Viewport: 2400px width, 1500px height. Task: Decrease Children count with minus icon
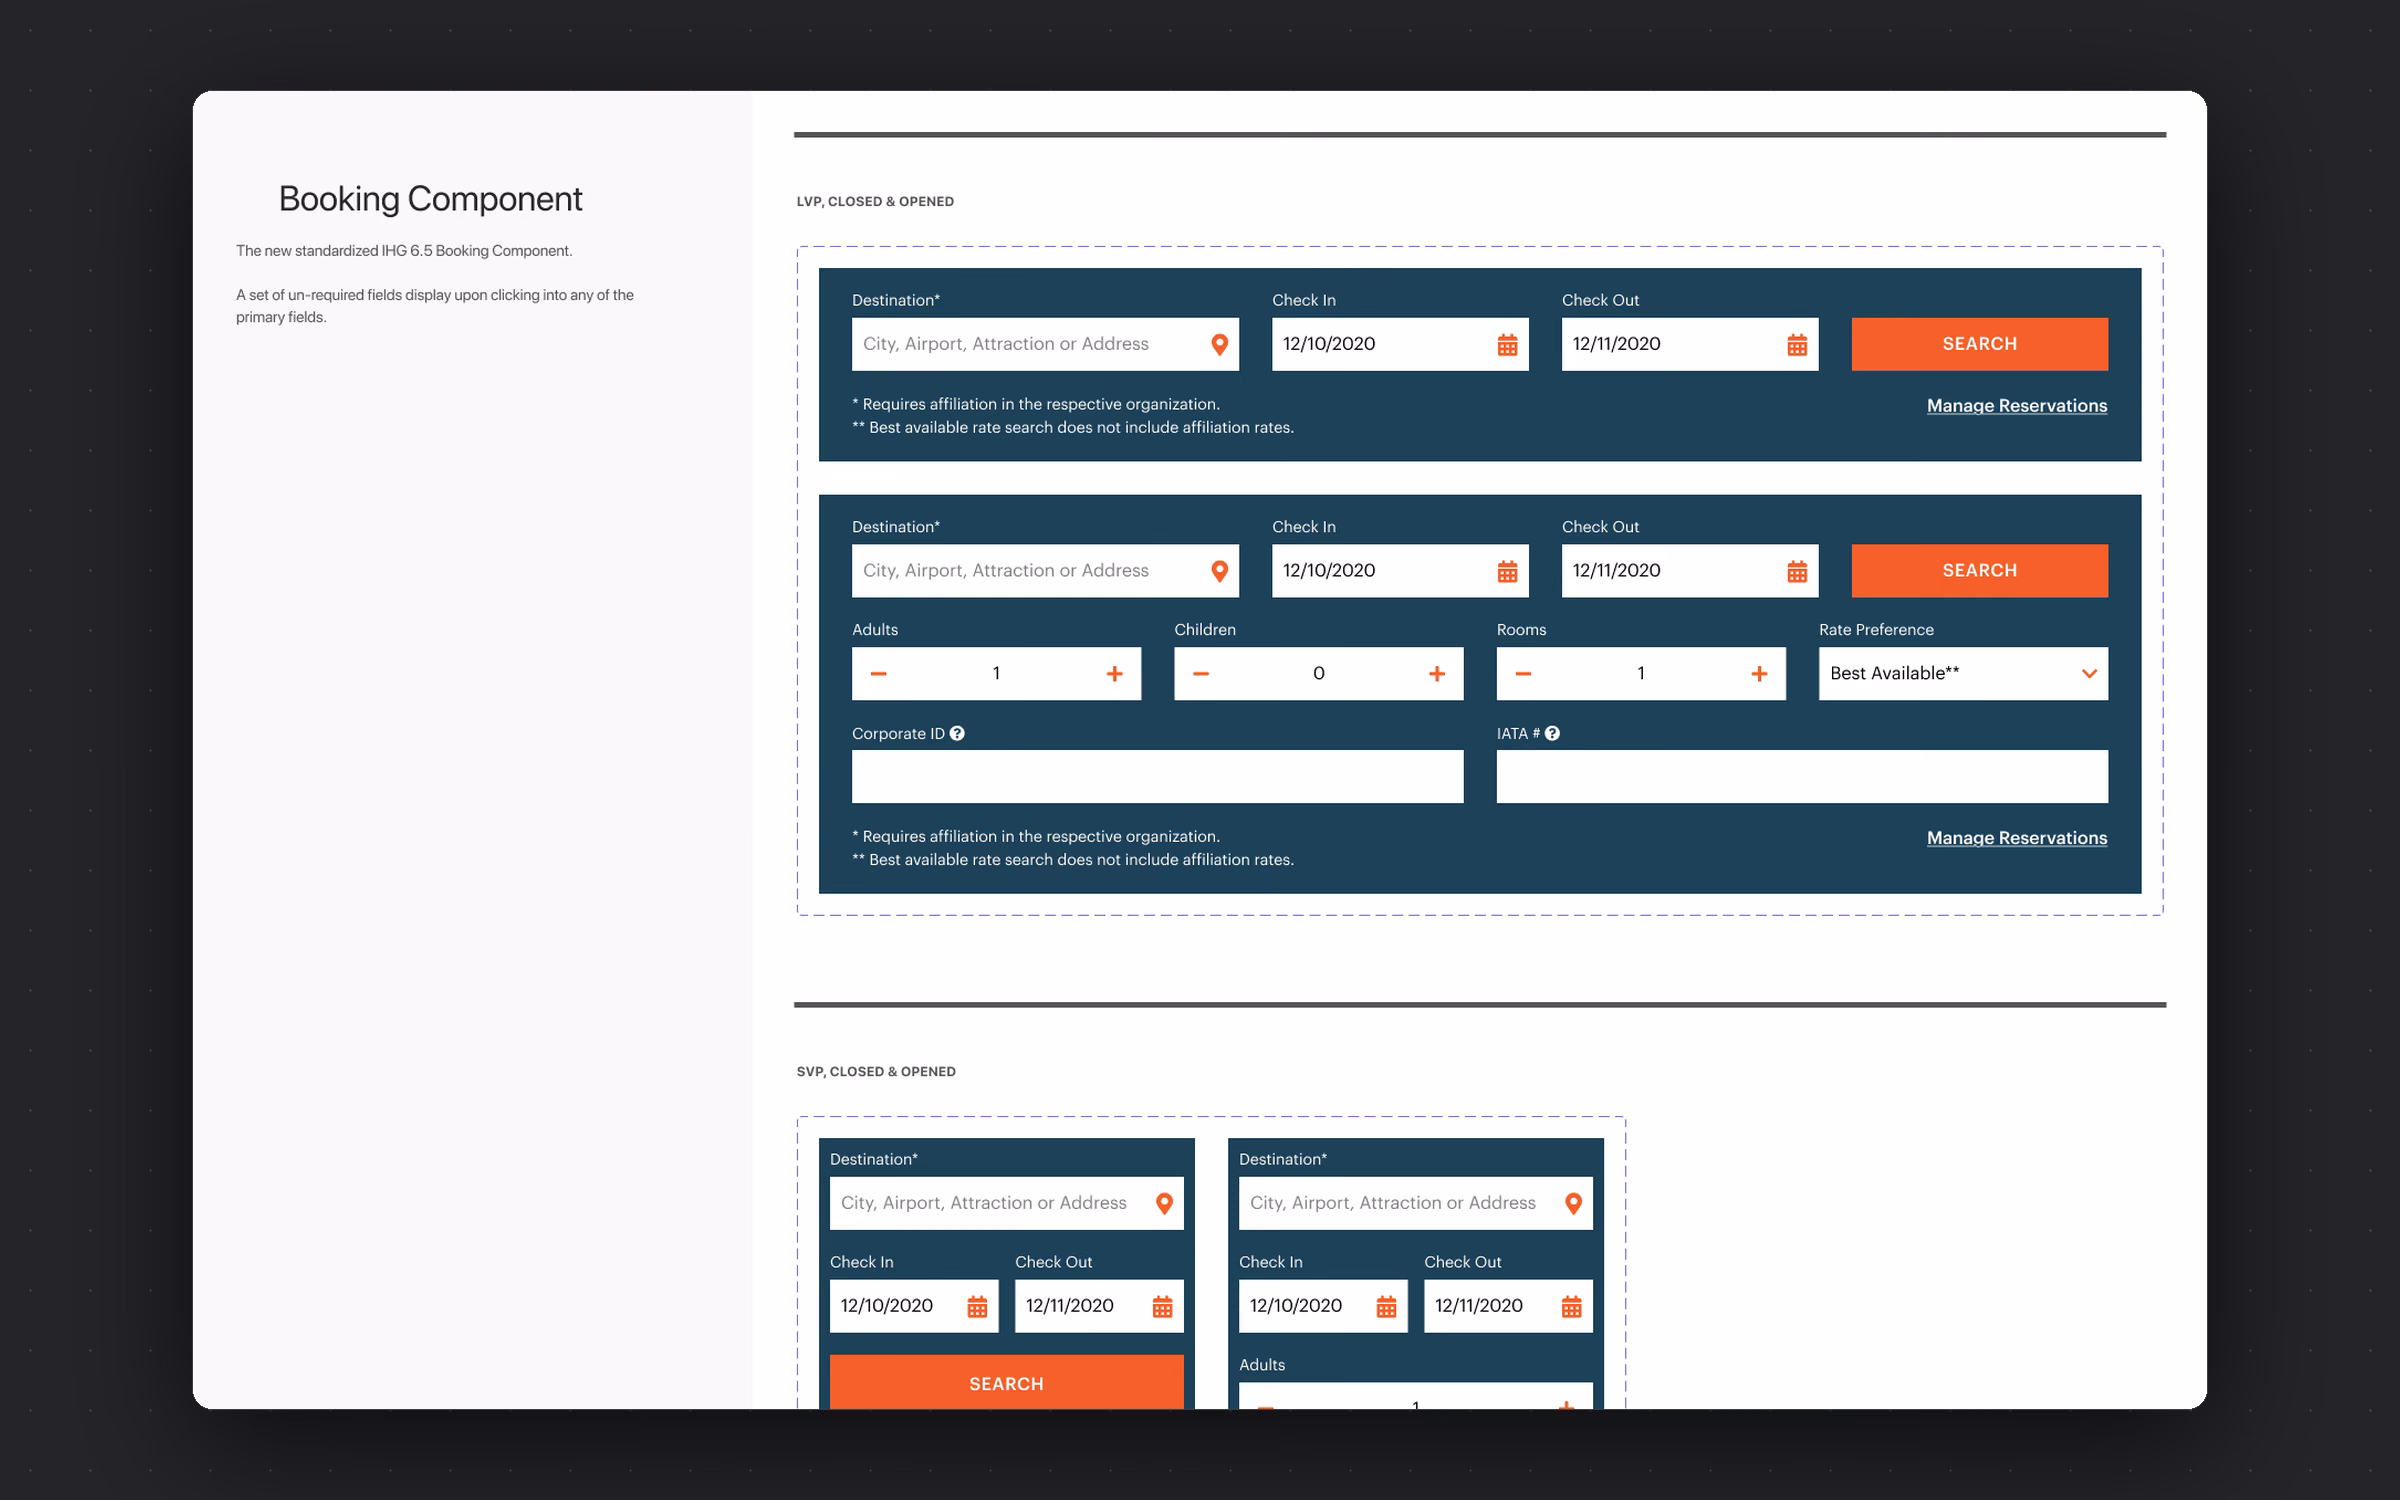coord(1201,674)
